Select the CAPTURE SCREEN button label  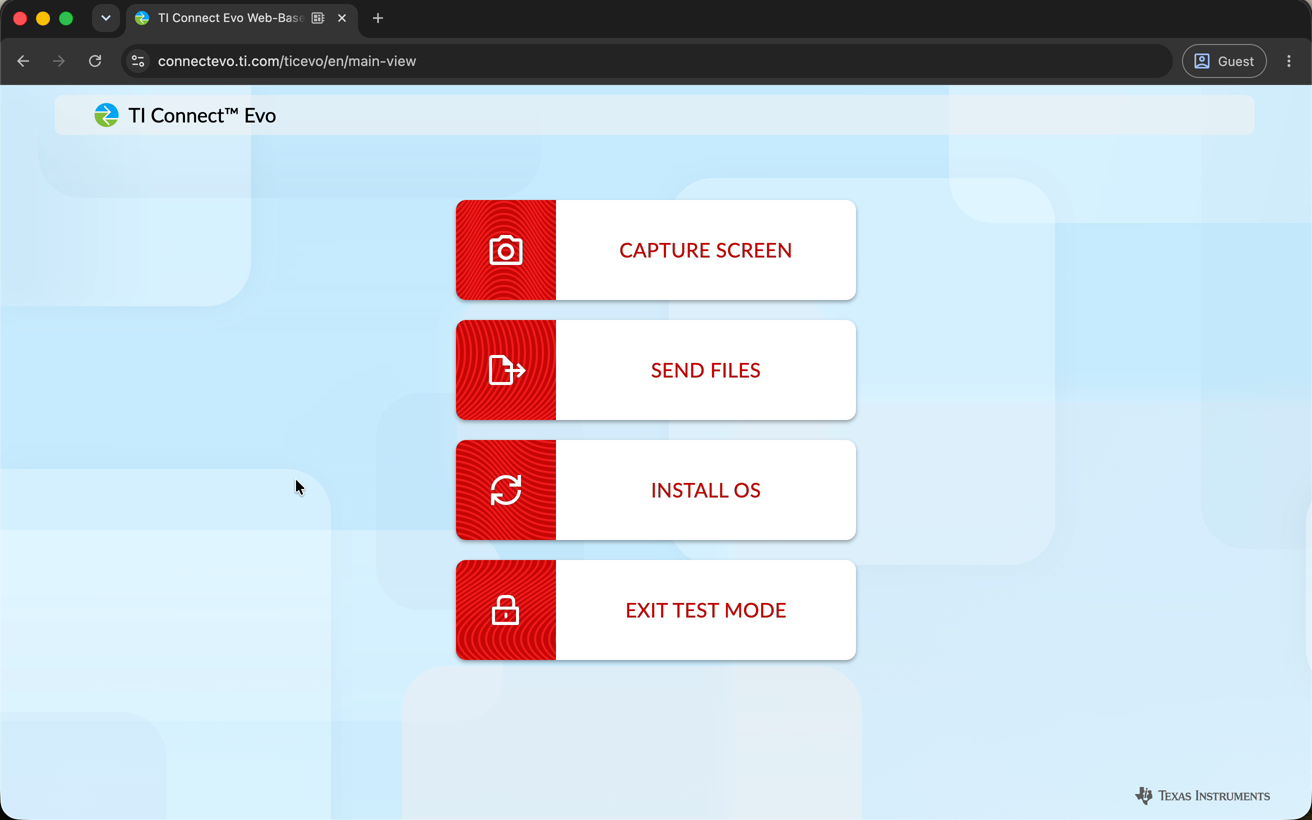point(705,250)
